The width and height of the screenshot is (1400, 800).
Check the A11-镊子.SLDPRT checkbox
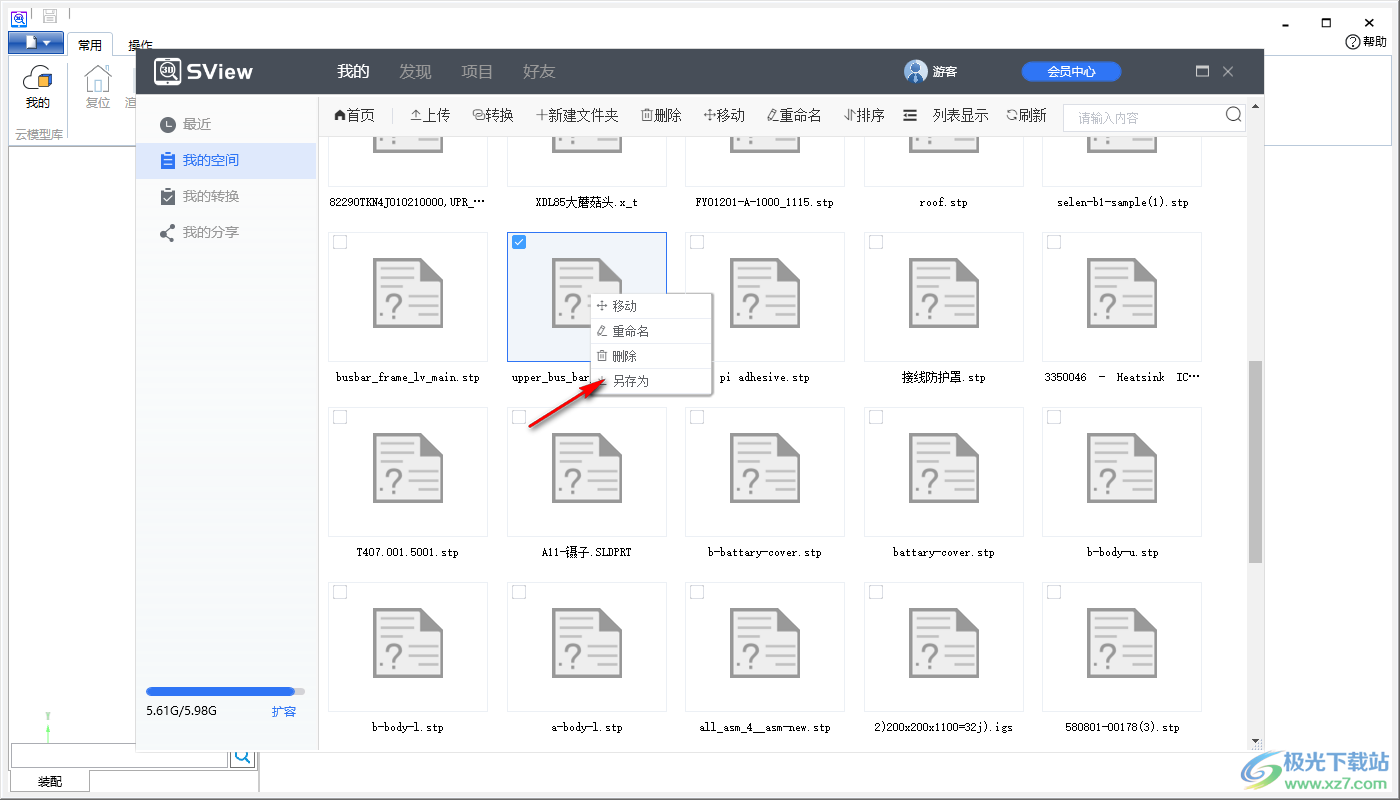click(x=519, y=417)
